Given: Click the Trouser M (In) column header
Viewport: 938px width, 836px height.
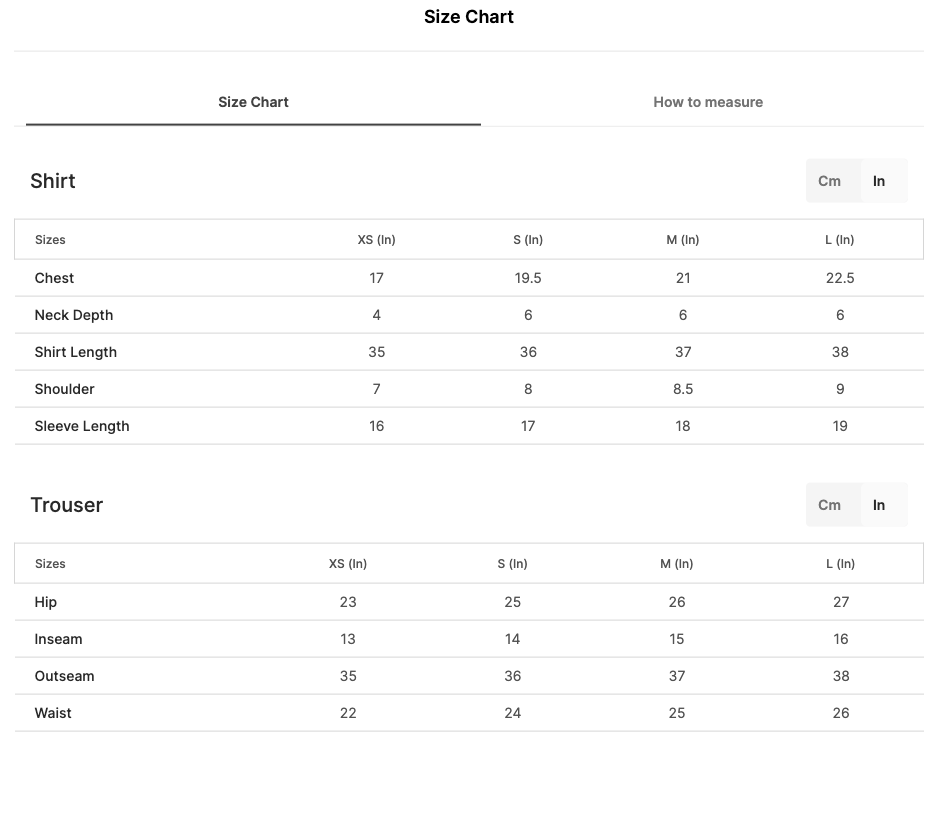Looking at the screenshot, I should click(677, 564).
